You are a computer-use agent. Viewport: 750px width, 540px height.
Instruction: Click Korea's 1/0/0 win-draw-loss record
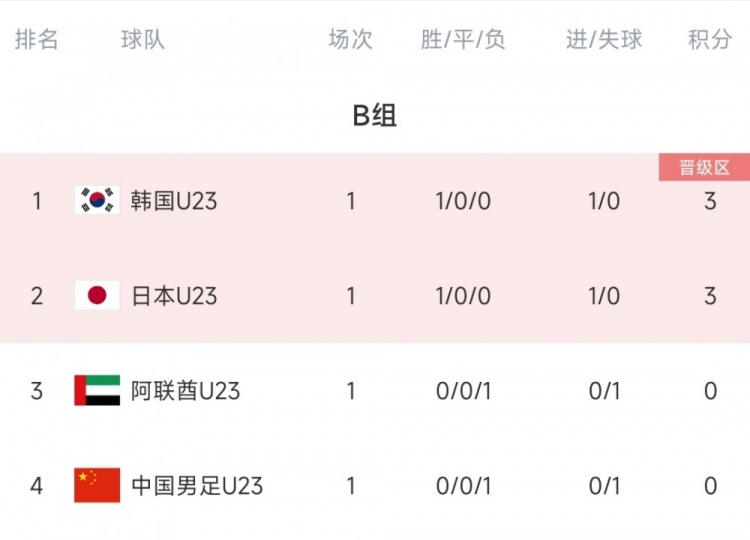463,201
